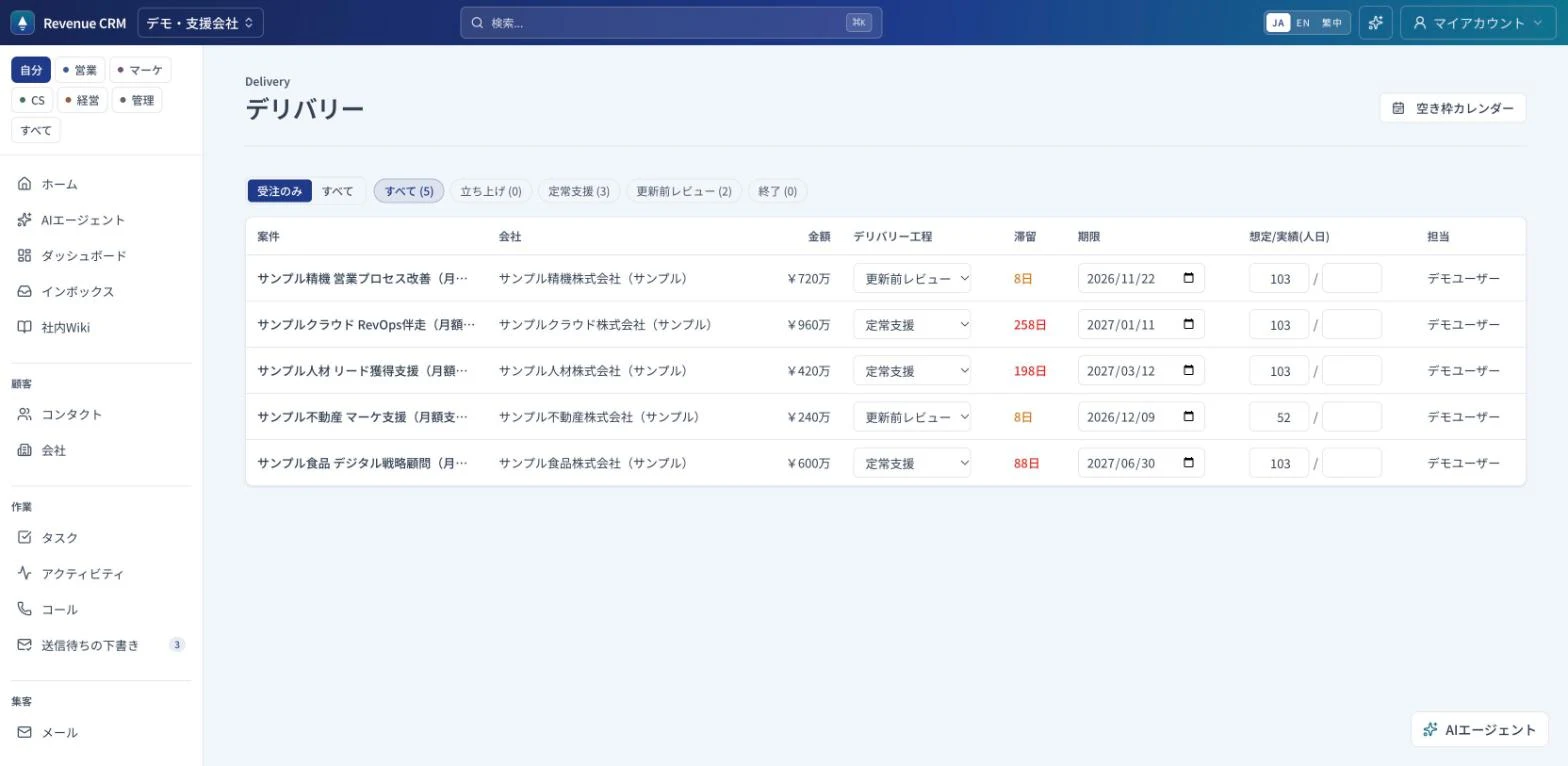
Task: Click サンプル人材株式会社（サンプル） company cell
Action: tap(594, 370)
